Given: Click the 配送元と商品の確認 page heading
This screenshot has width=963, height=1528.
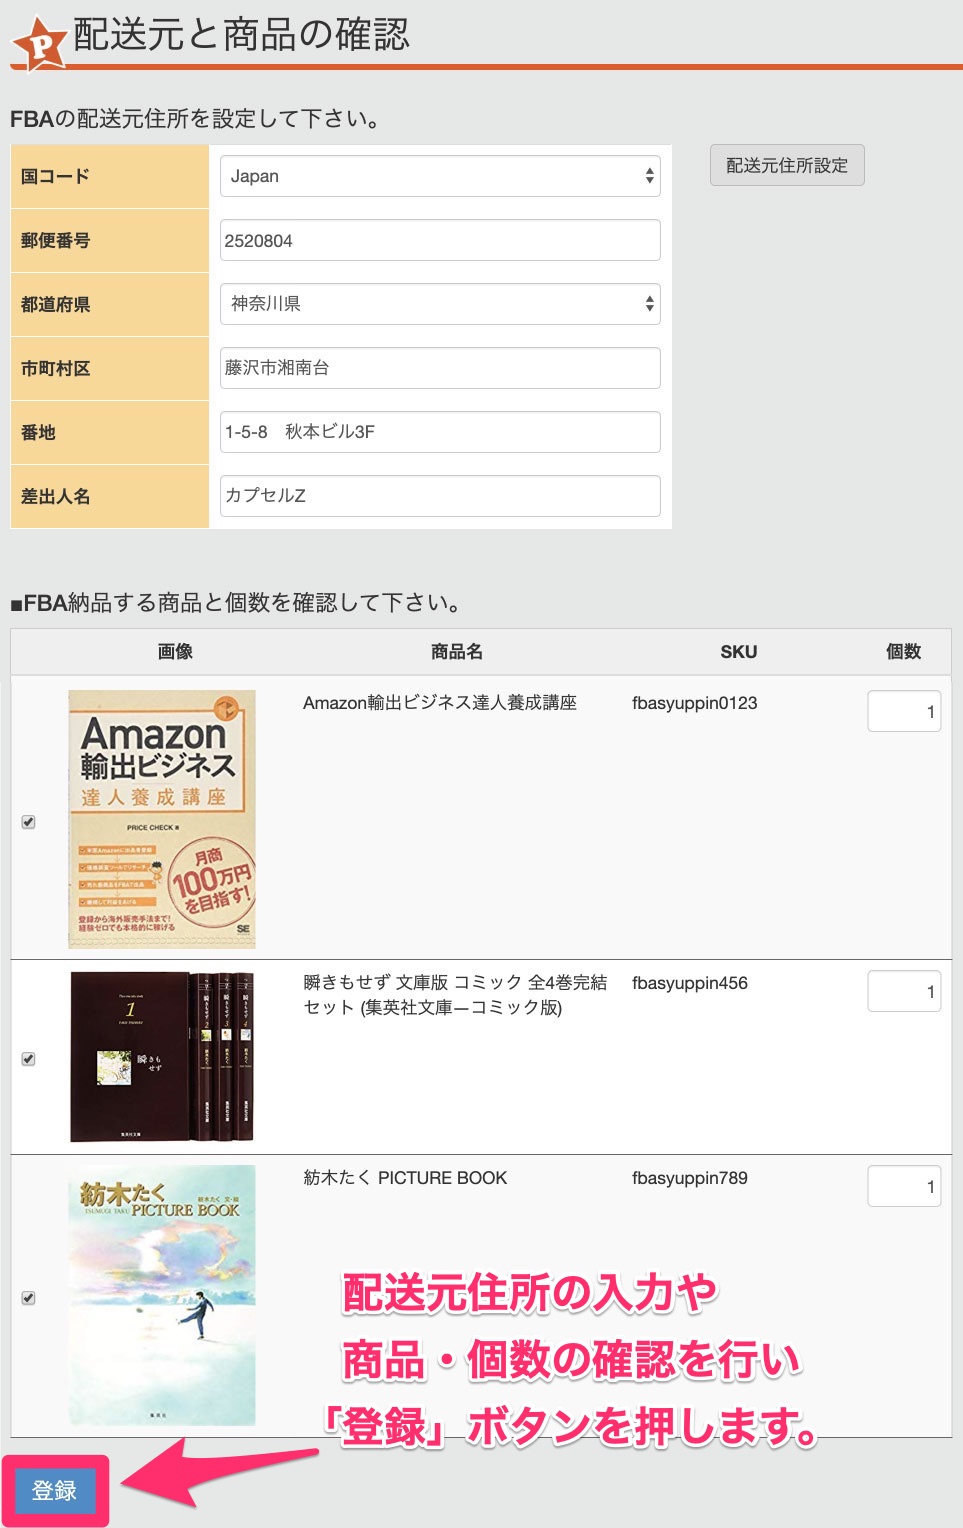Looking at the screenshot, I should click(x=242, y=35).
